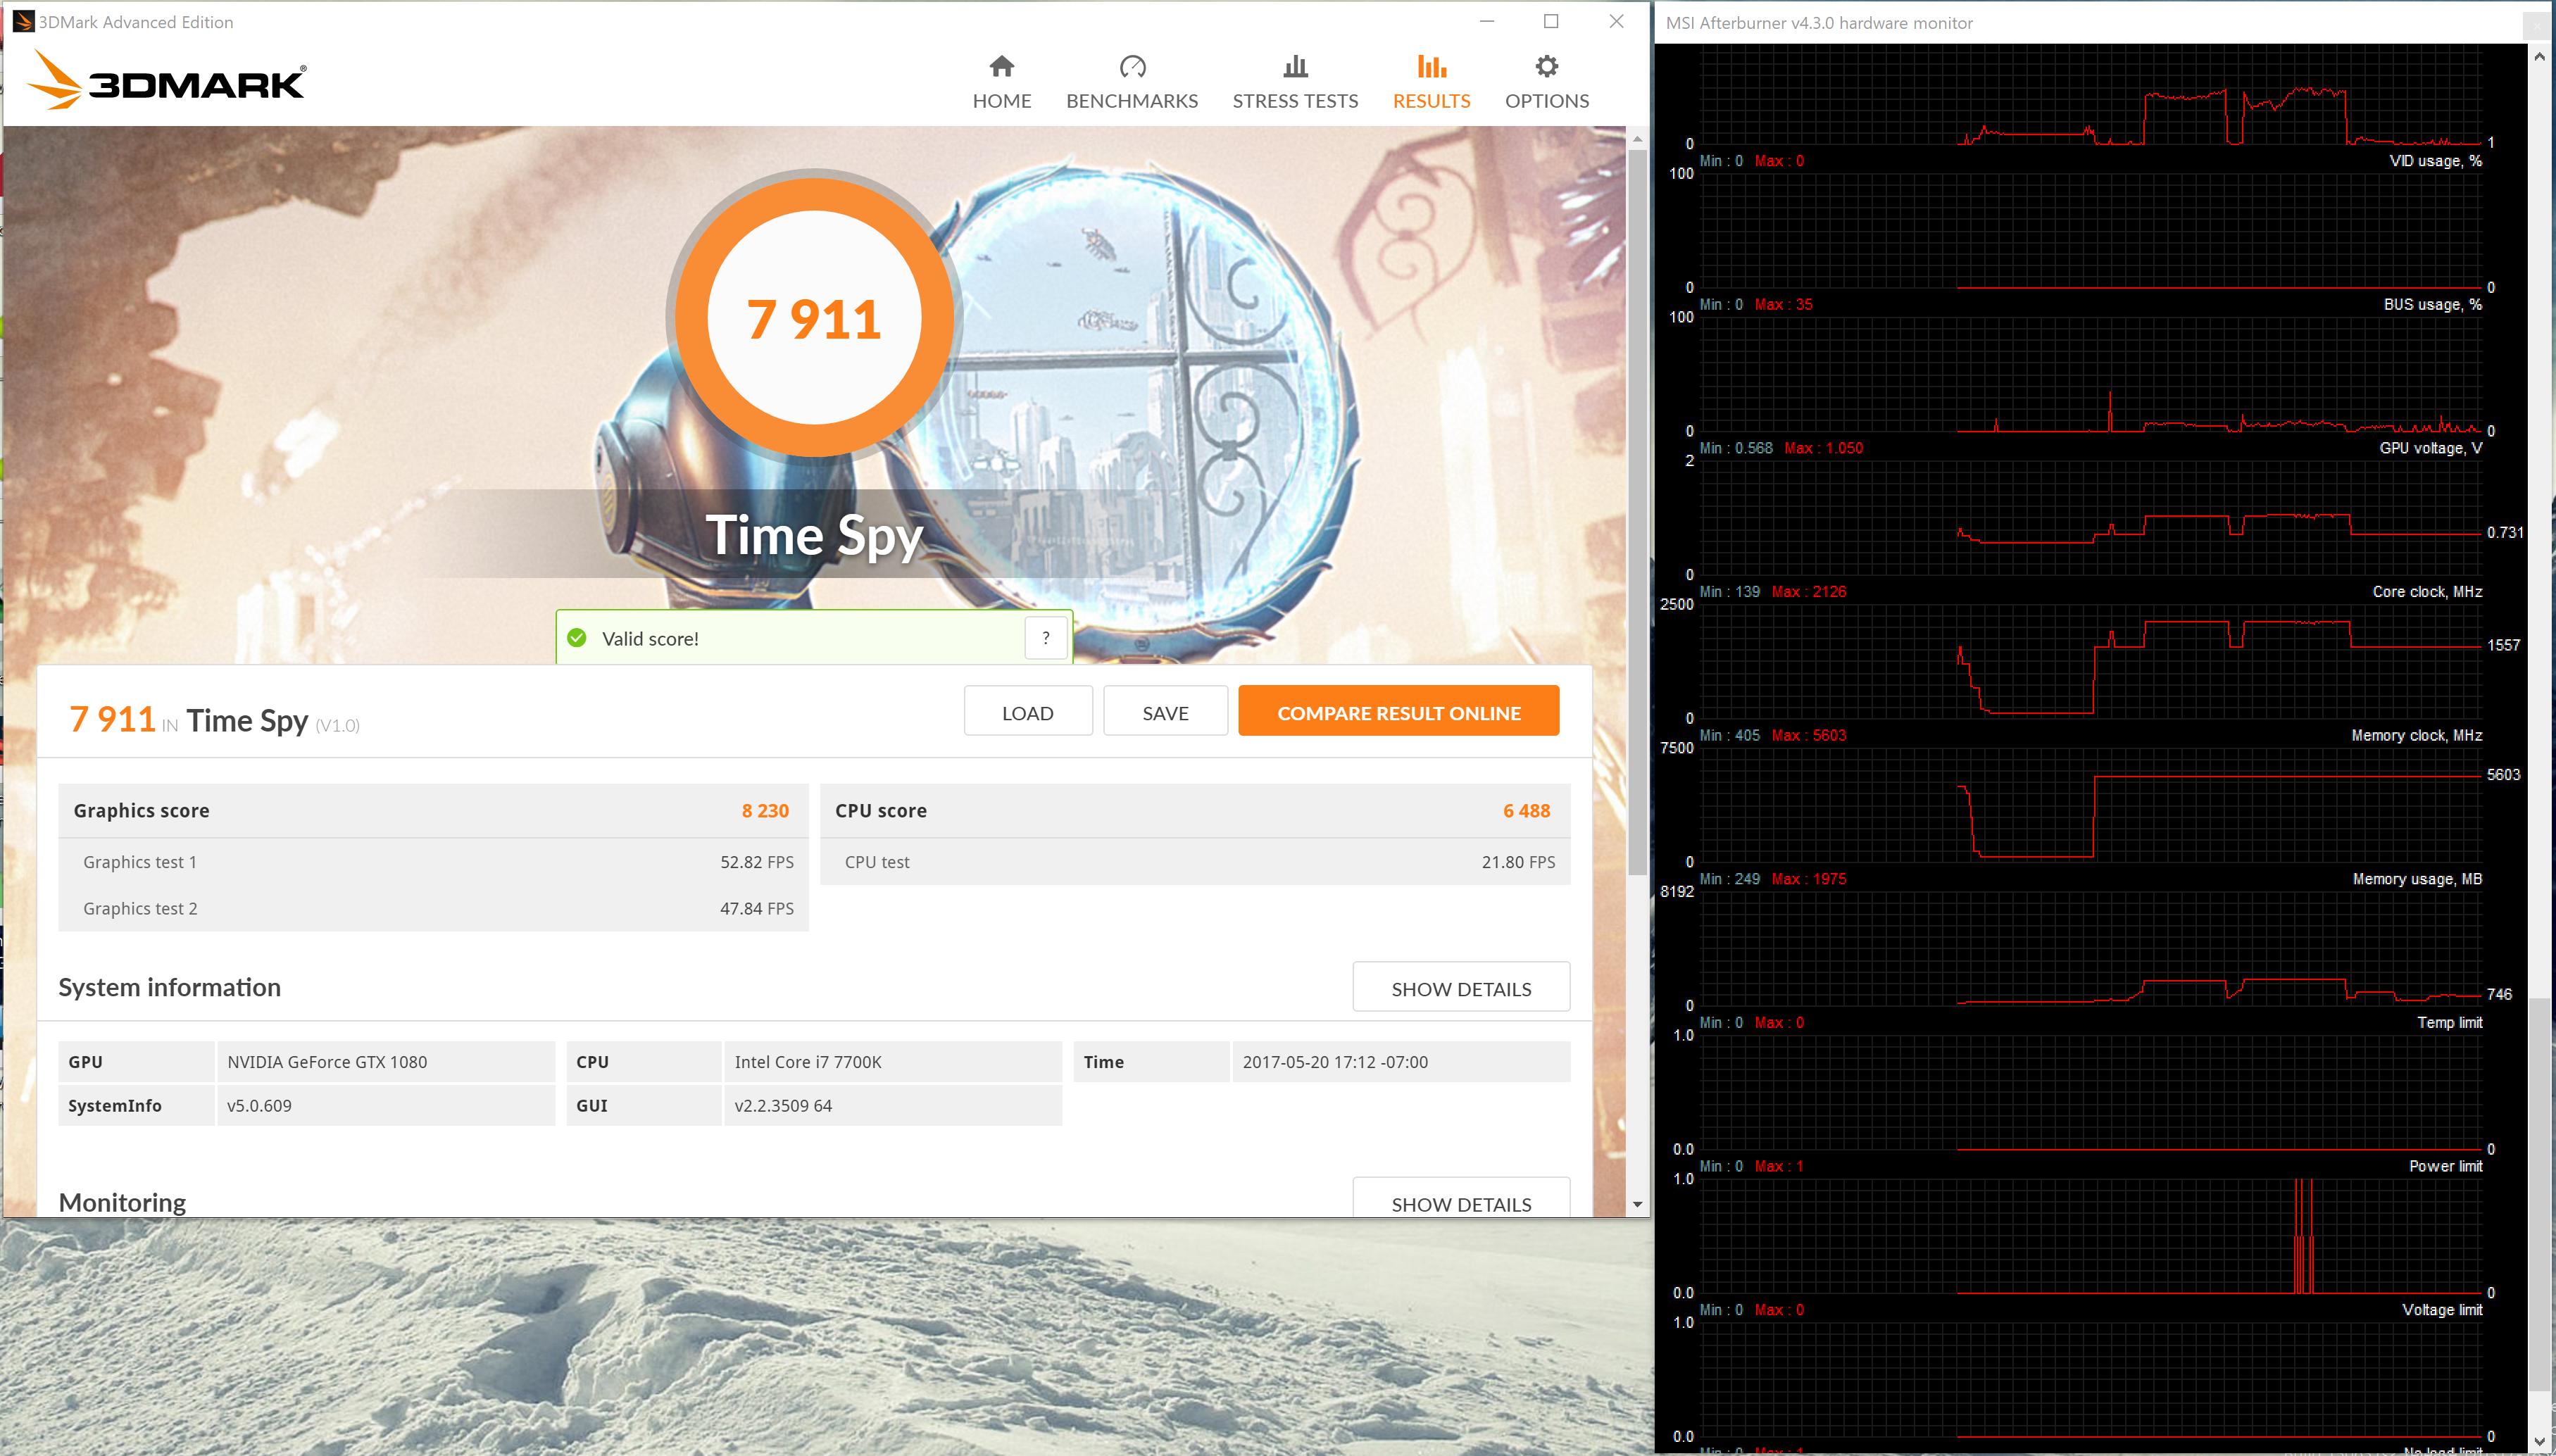Click the Load button

pyautogui.click(x=1027, y=712)
